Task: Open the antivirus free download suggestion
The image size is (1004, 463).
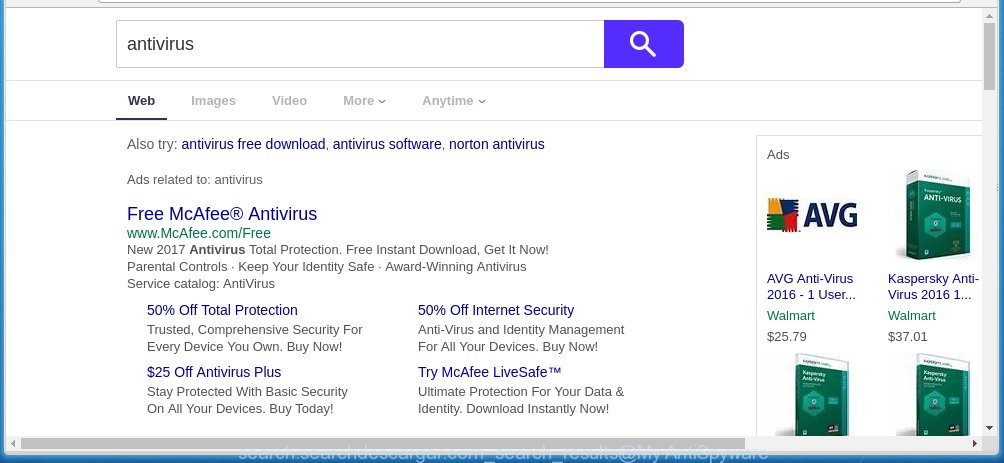Action: pos(254,144)
